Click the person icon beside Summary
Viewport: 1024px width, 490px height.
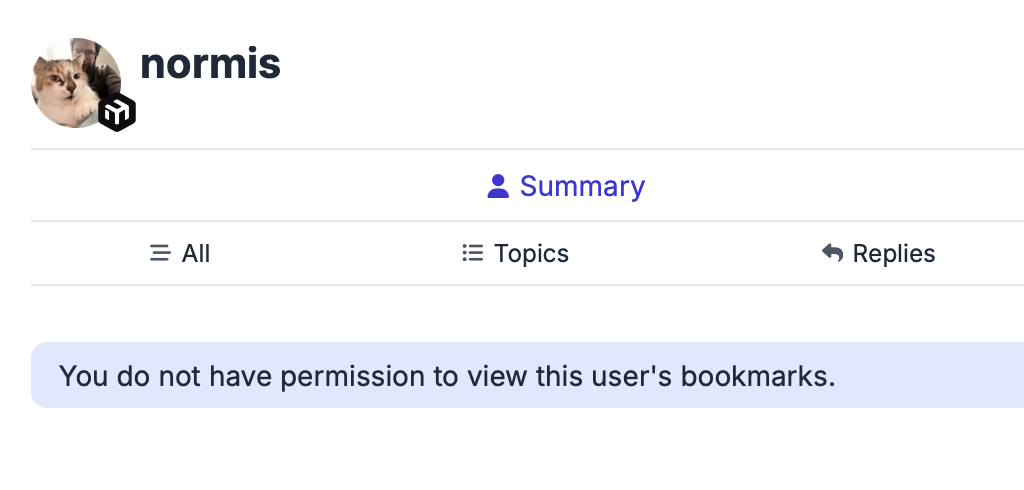tap(498, 186)
